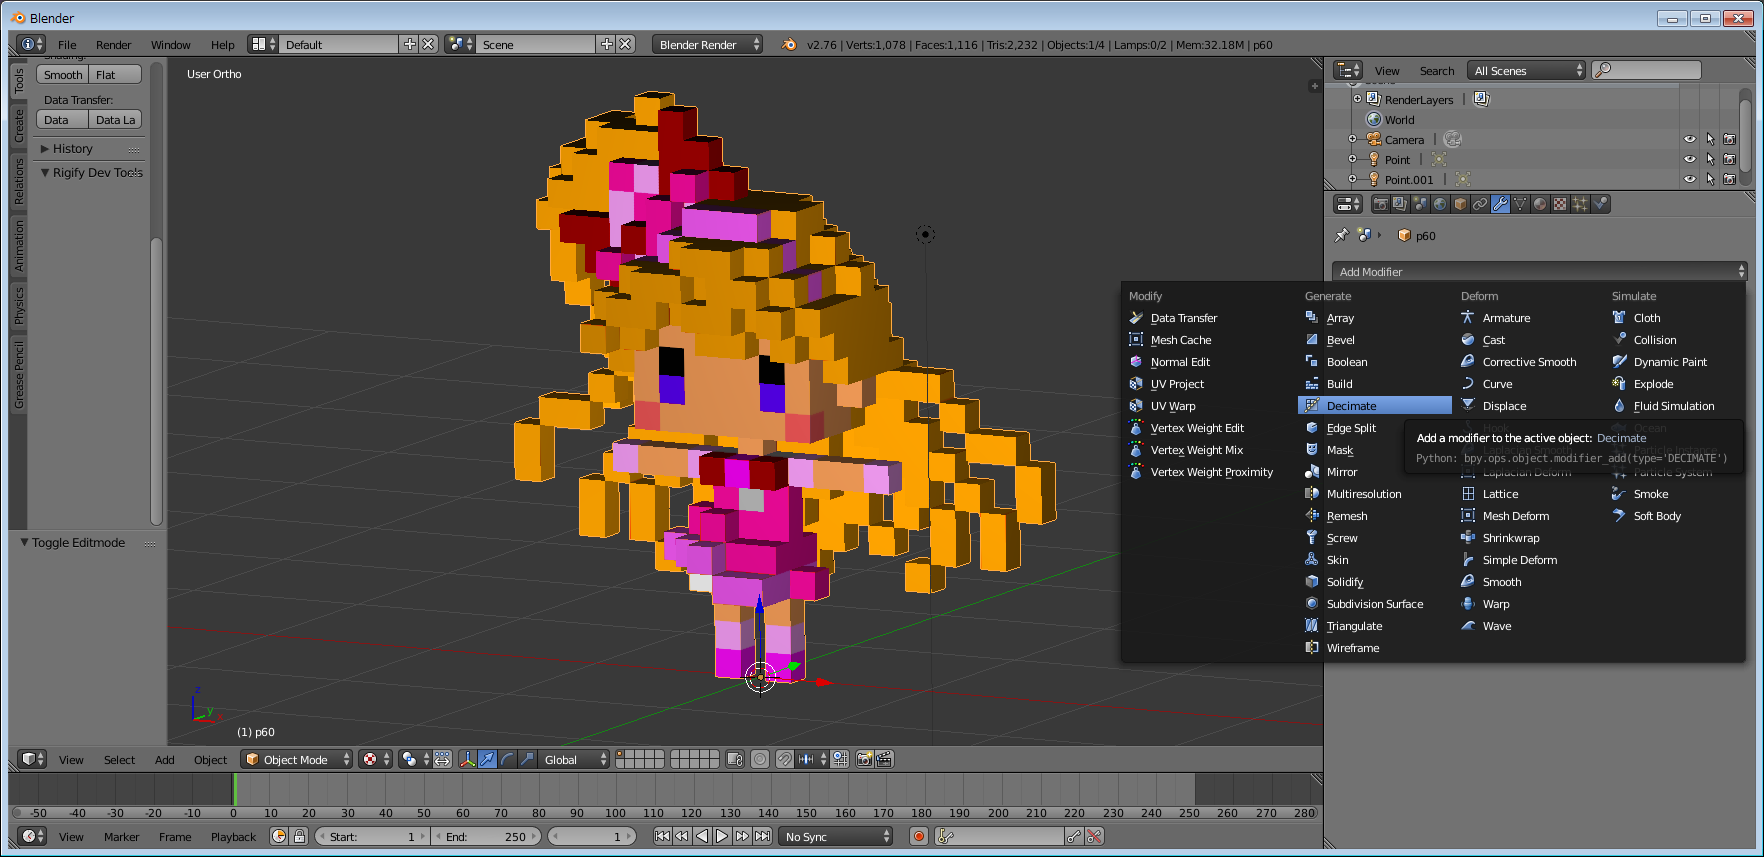Open the Texture properties checker icon
The image size is (1764, 857).
pyautogui.click(x=1560, y=204)
